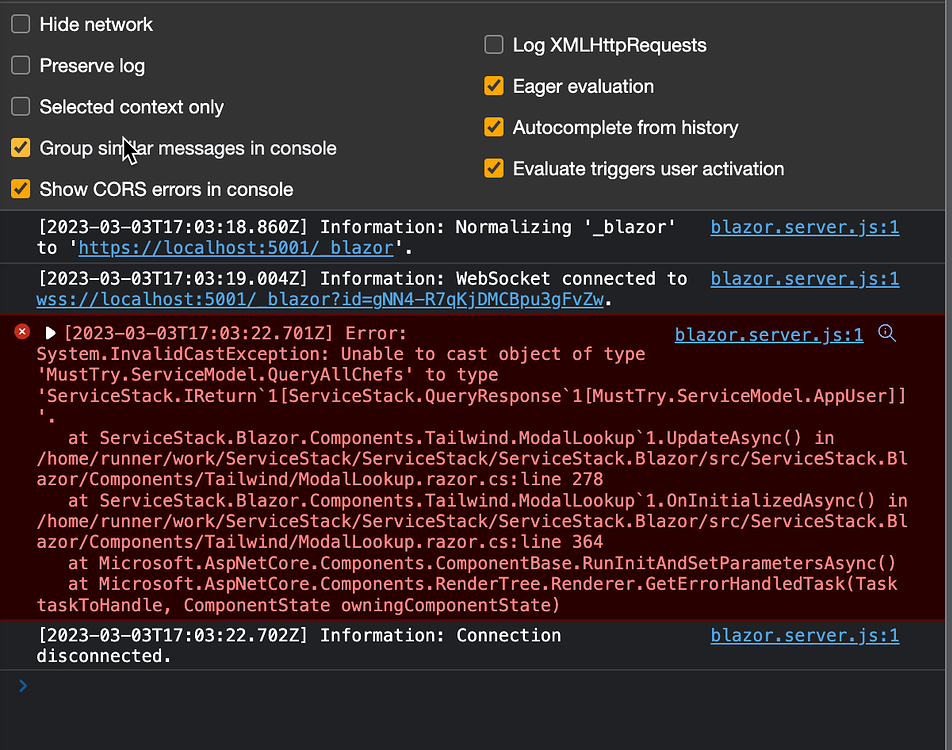
Task: Expand the InvalidCastException error message
Action: [x=50, y=333]
